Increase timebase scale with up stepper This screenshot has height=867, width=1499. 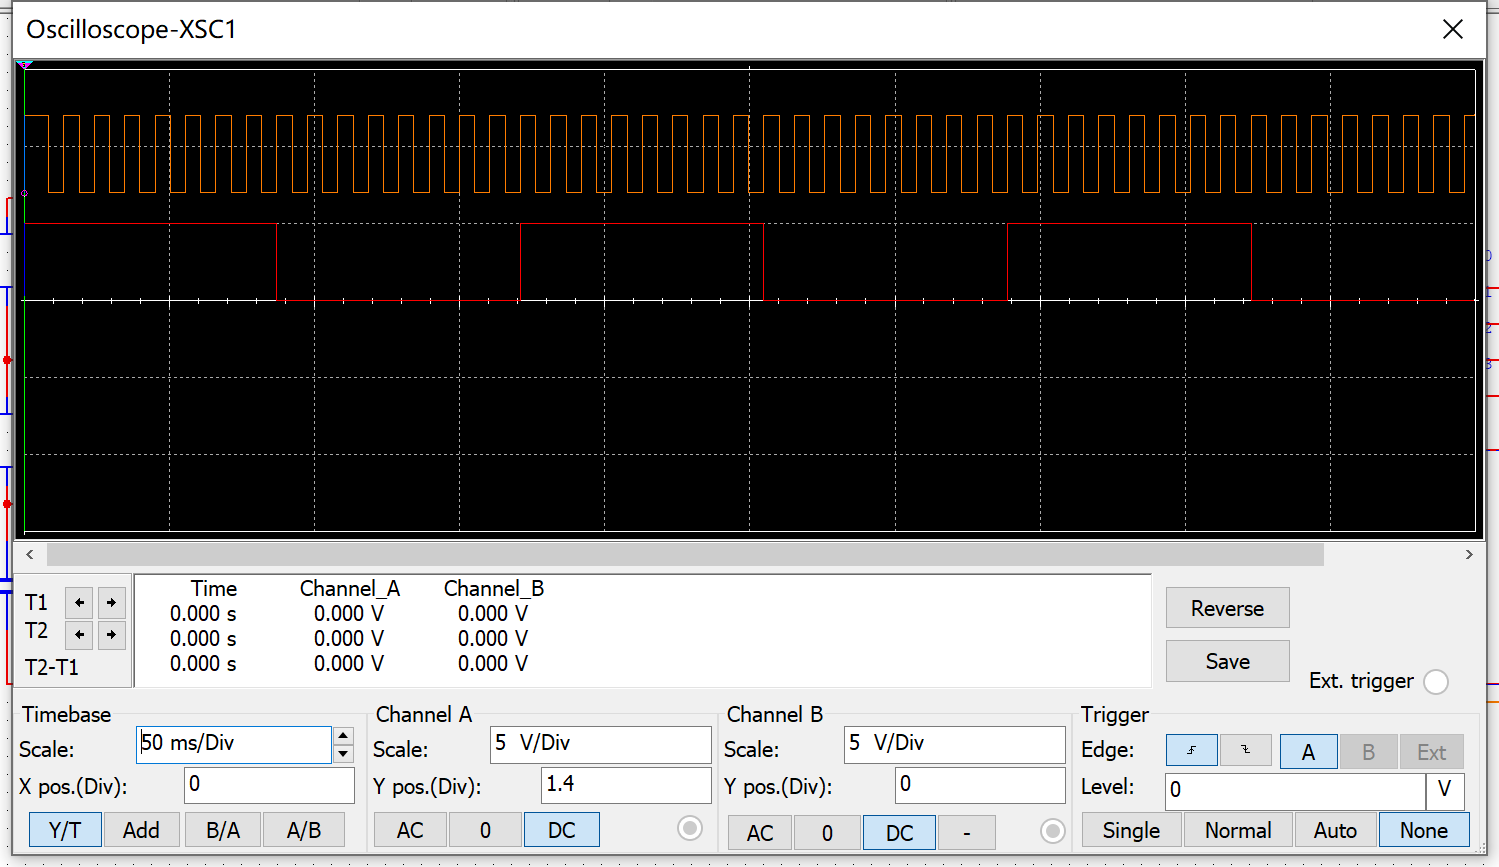click(343, 735)
